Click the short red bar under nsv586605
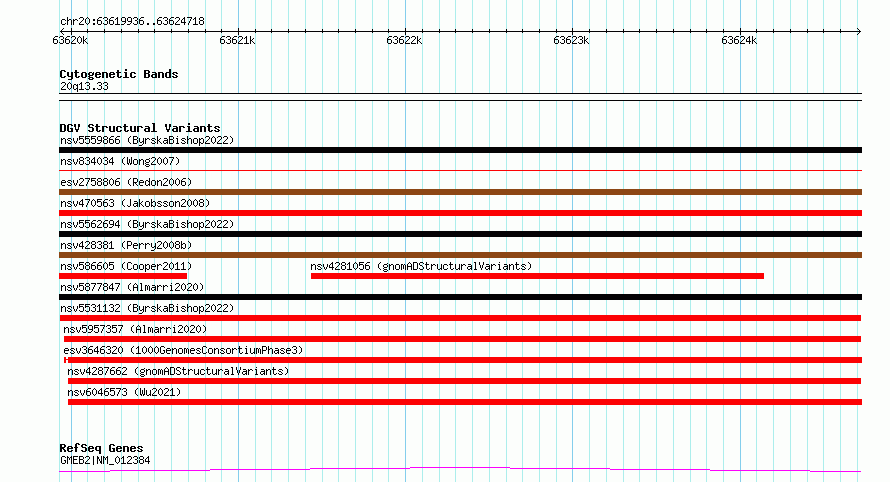This screenshot has width=890, height=482. 123,276
